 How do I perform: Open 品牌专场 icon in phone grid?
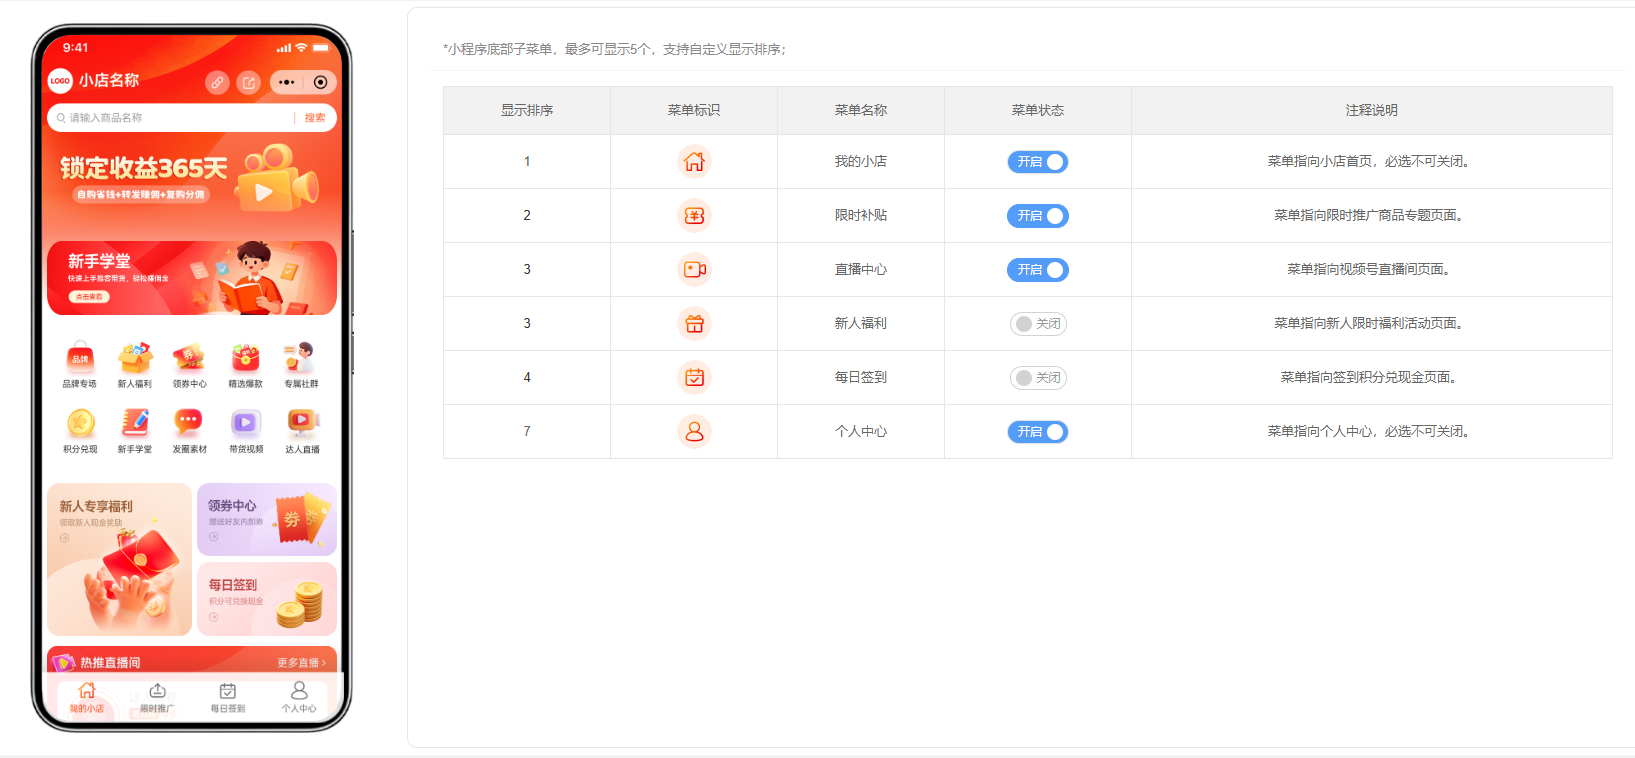pyautogui.click(x=80, y=357)
